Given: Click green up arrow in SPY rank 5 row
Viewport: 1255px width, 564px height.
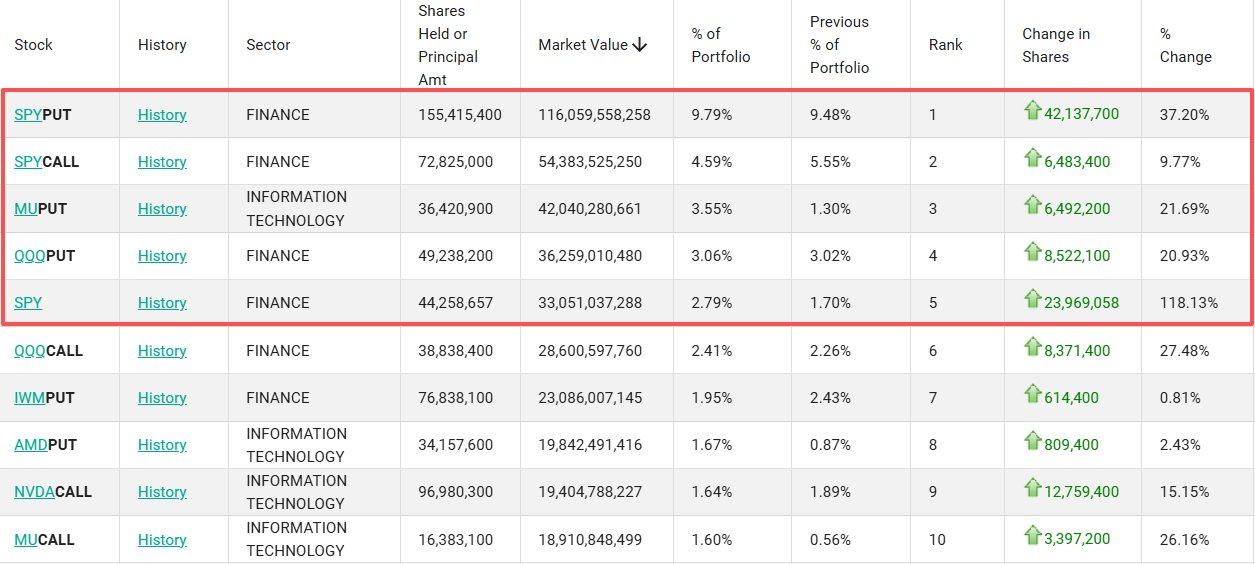Looking at the screenshot, I should point(1032,298).
